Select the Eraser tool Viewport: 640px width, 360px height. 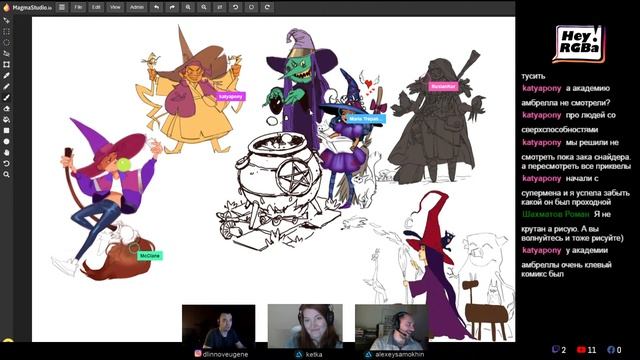click(x=7, y=109)
